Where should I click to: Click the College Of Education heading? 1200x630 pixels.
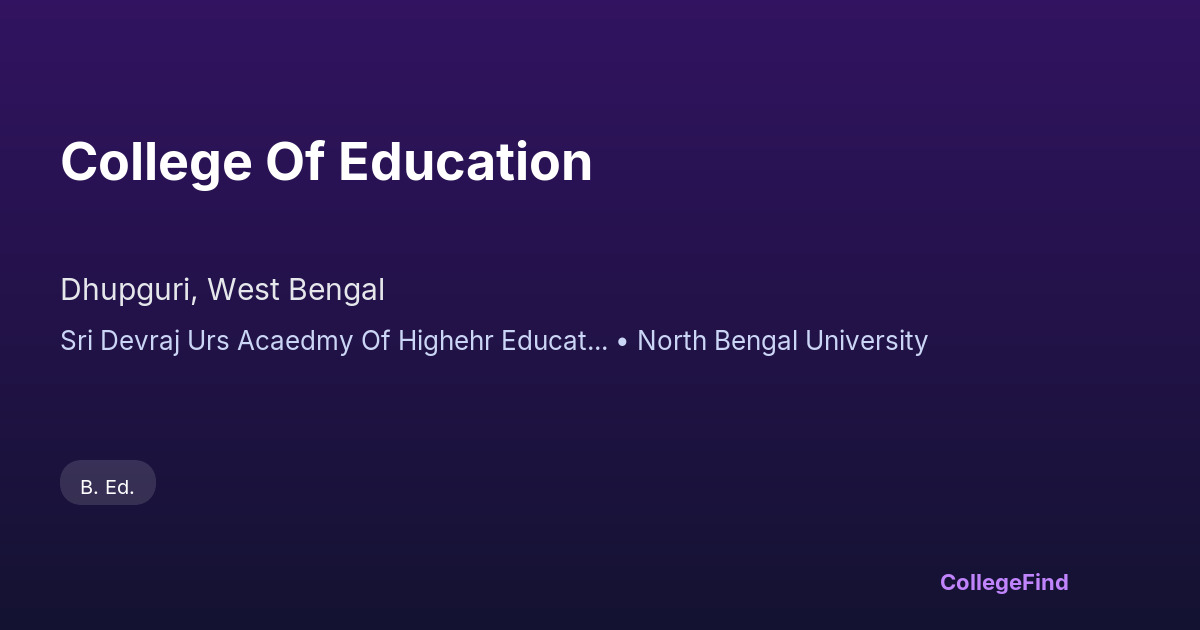click(x=326, y=162)
